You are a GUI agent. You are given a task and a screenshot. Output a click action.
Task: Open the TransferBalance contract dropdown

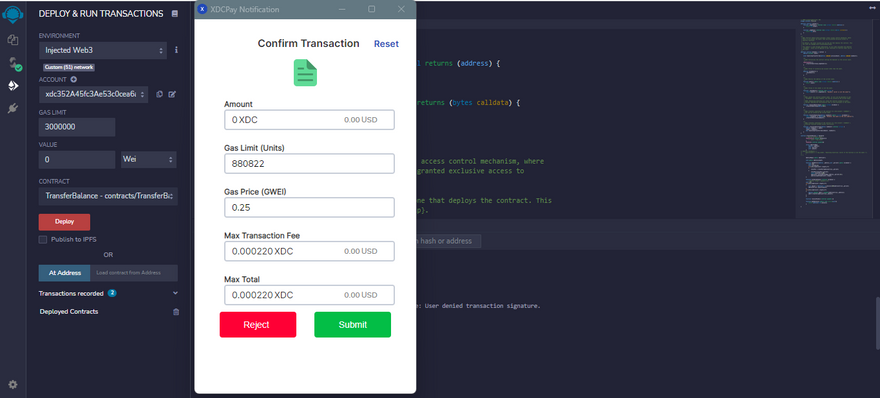pyautogui.click(x=108, y=196)
